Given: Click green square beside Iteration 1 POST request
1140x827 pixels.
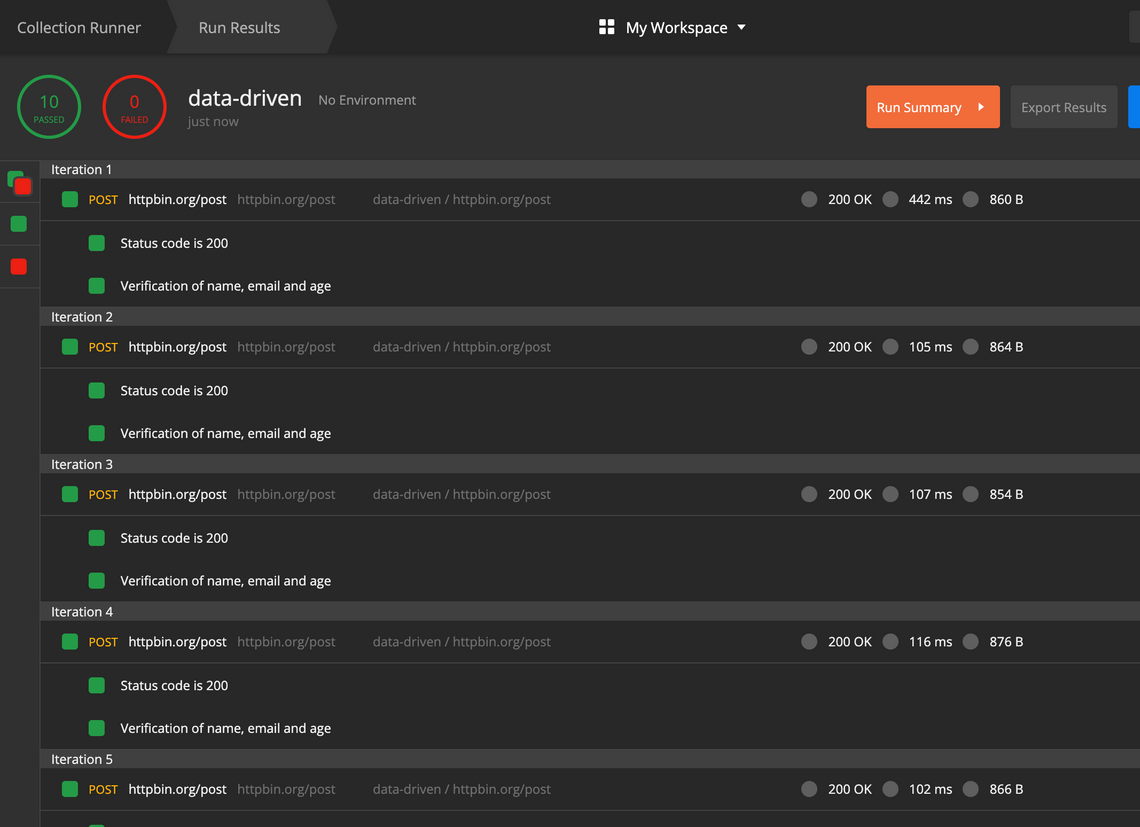Looking at the screenshot, I should point(70,200).
